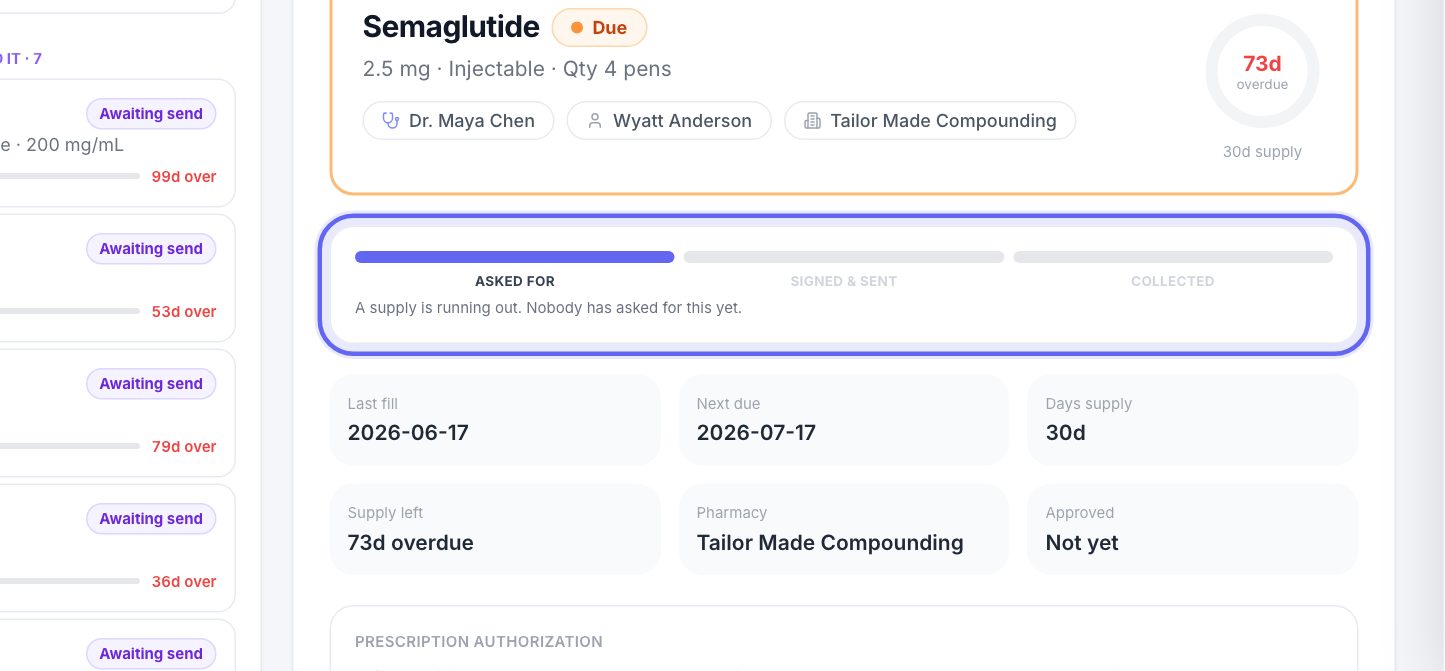This screenshot has height=671, width=1445.
Task: Click the Awaiting send badge above 36d over
Action: coord(151,519)
